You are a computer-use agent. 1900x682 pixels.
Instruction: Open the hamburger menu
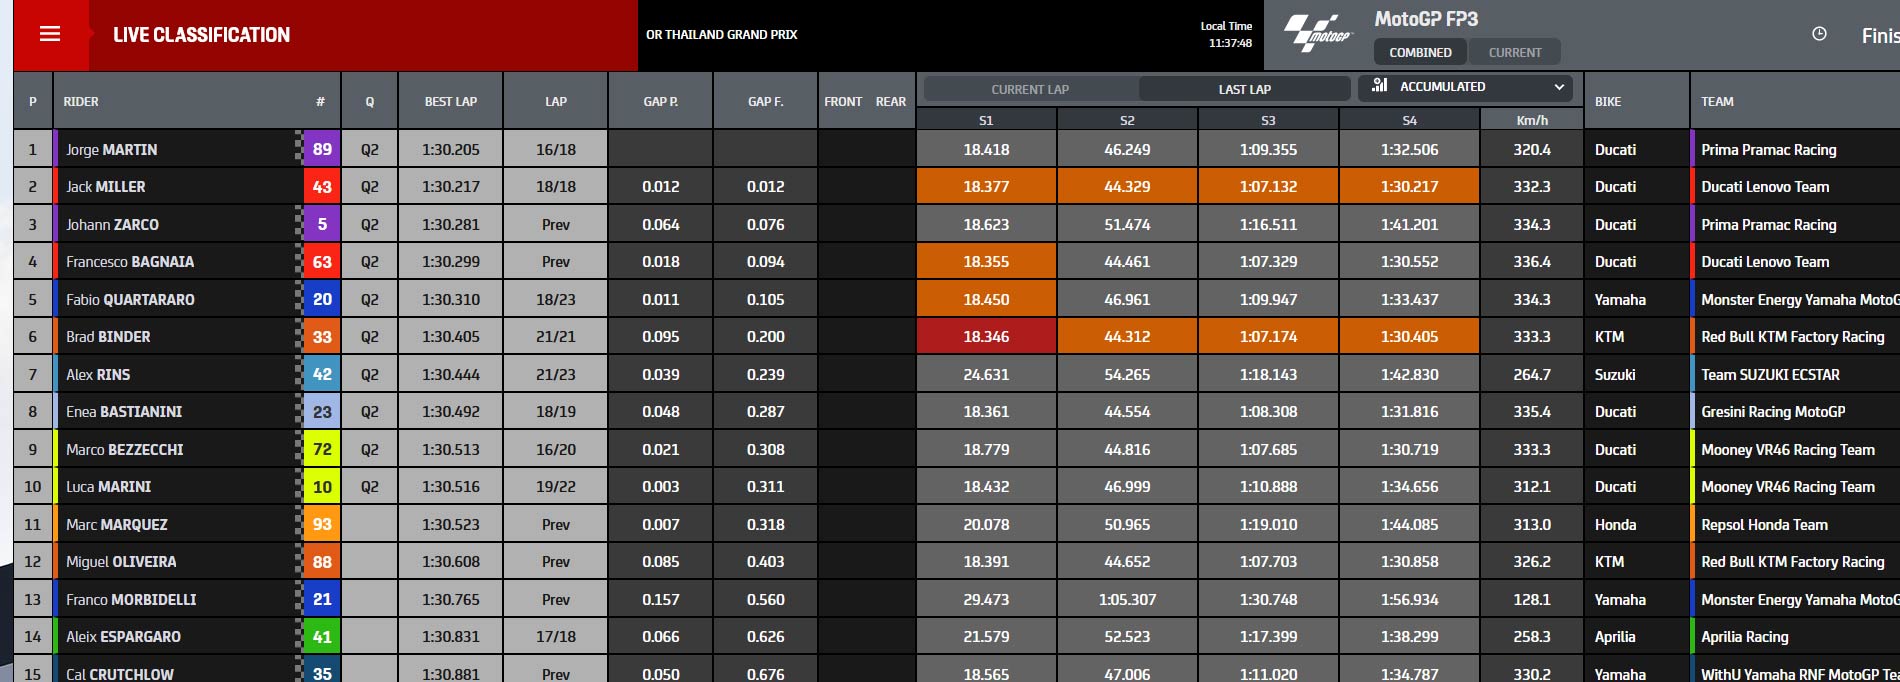click(x=50, y=34)
